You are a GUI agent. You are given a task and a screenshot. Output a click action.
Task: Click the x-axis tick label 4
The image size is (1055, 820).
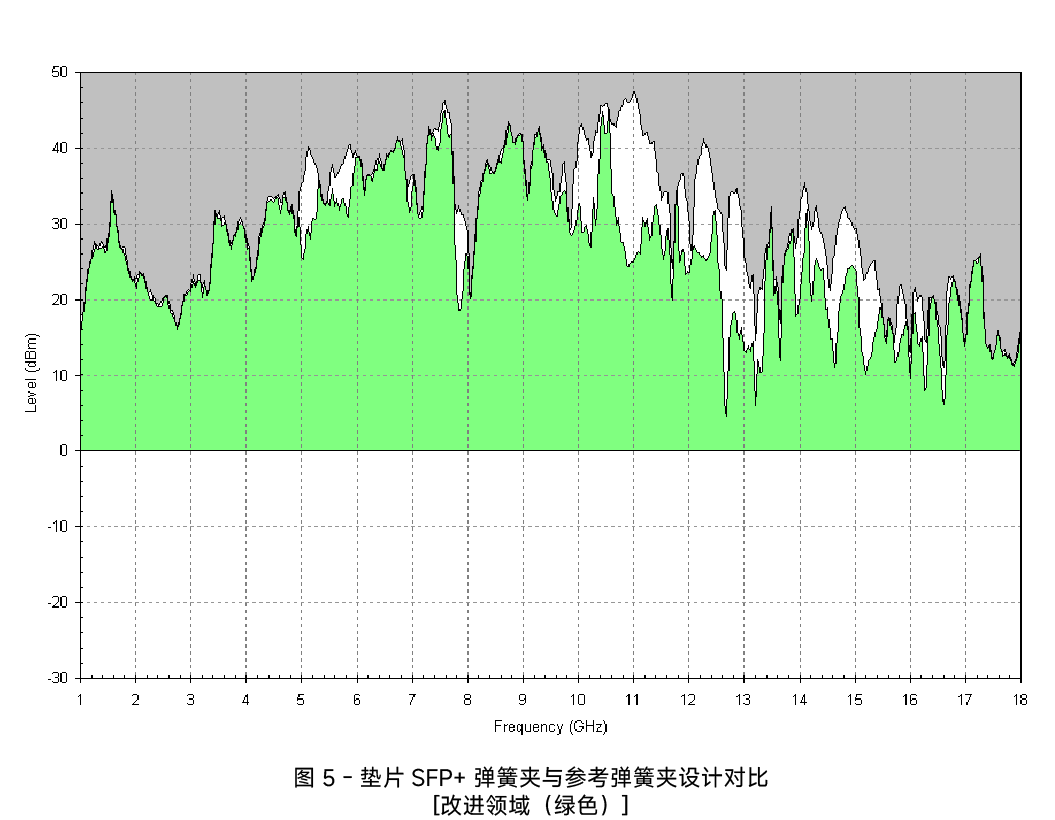tap(246, 700)
